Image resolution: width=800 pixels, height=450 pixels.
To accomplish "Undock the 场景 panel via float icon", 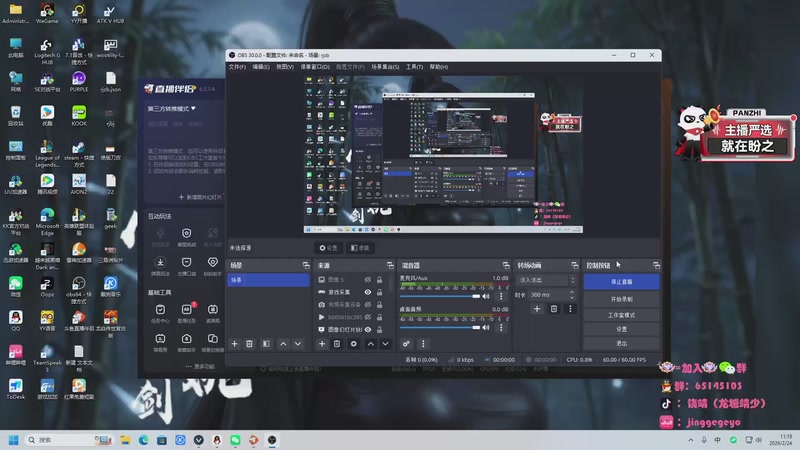I will (306, 265).
